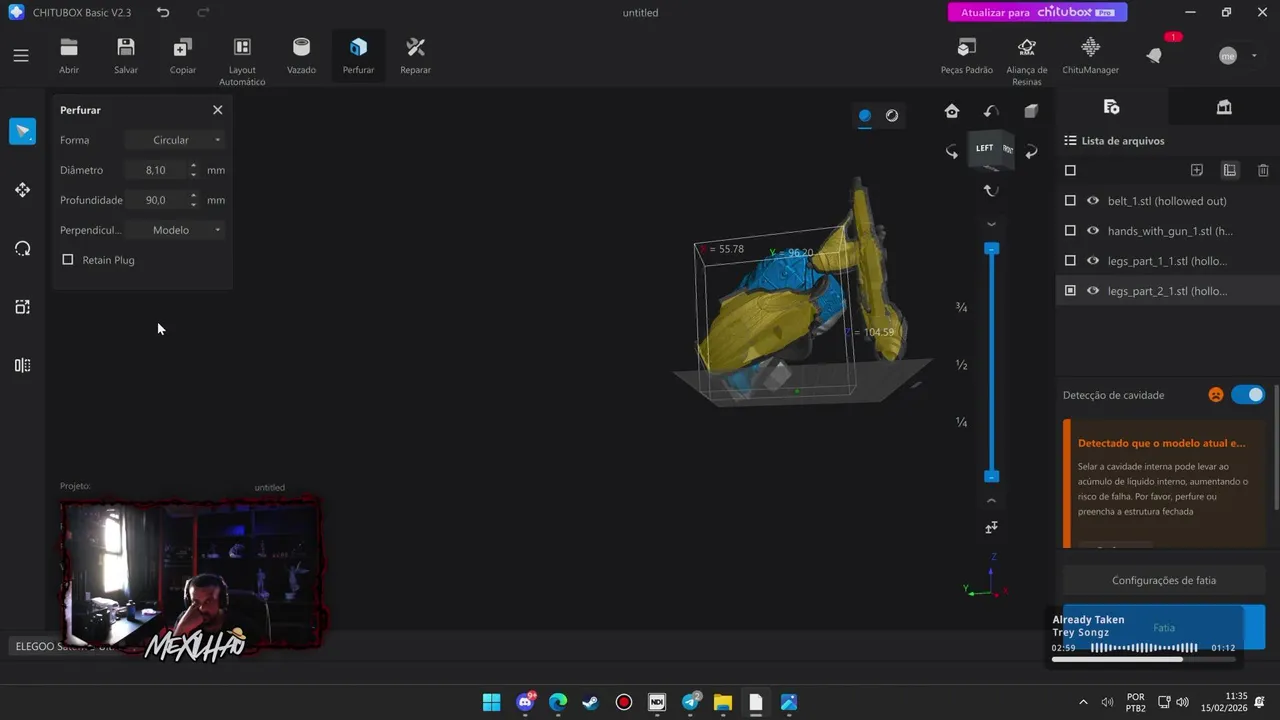Switch to transparent x-ray render mode icon
Screen dimensions: 1280x720
pyautogui.click(x=892, y=115)
